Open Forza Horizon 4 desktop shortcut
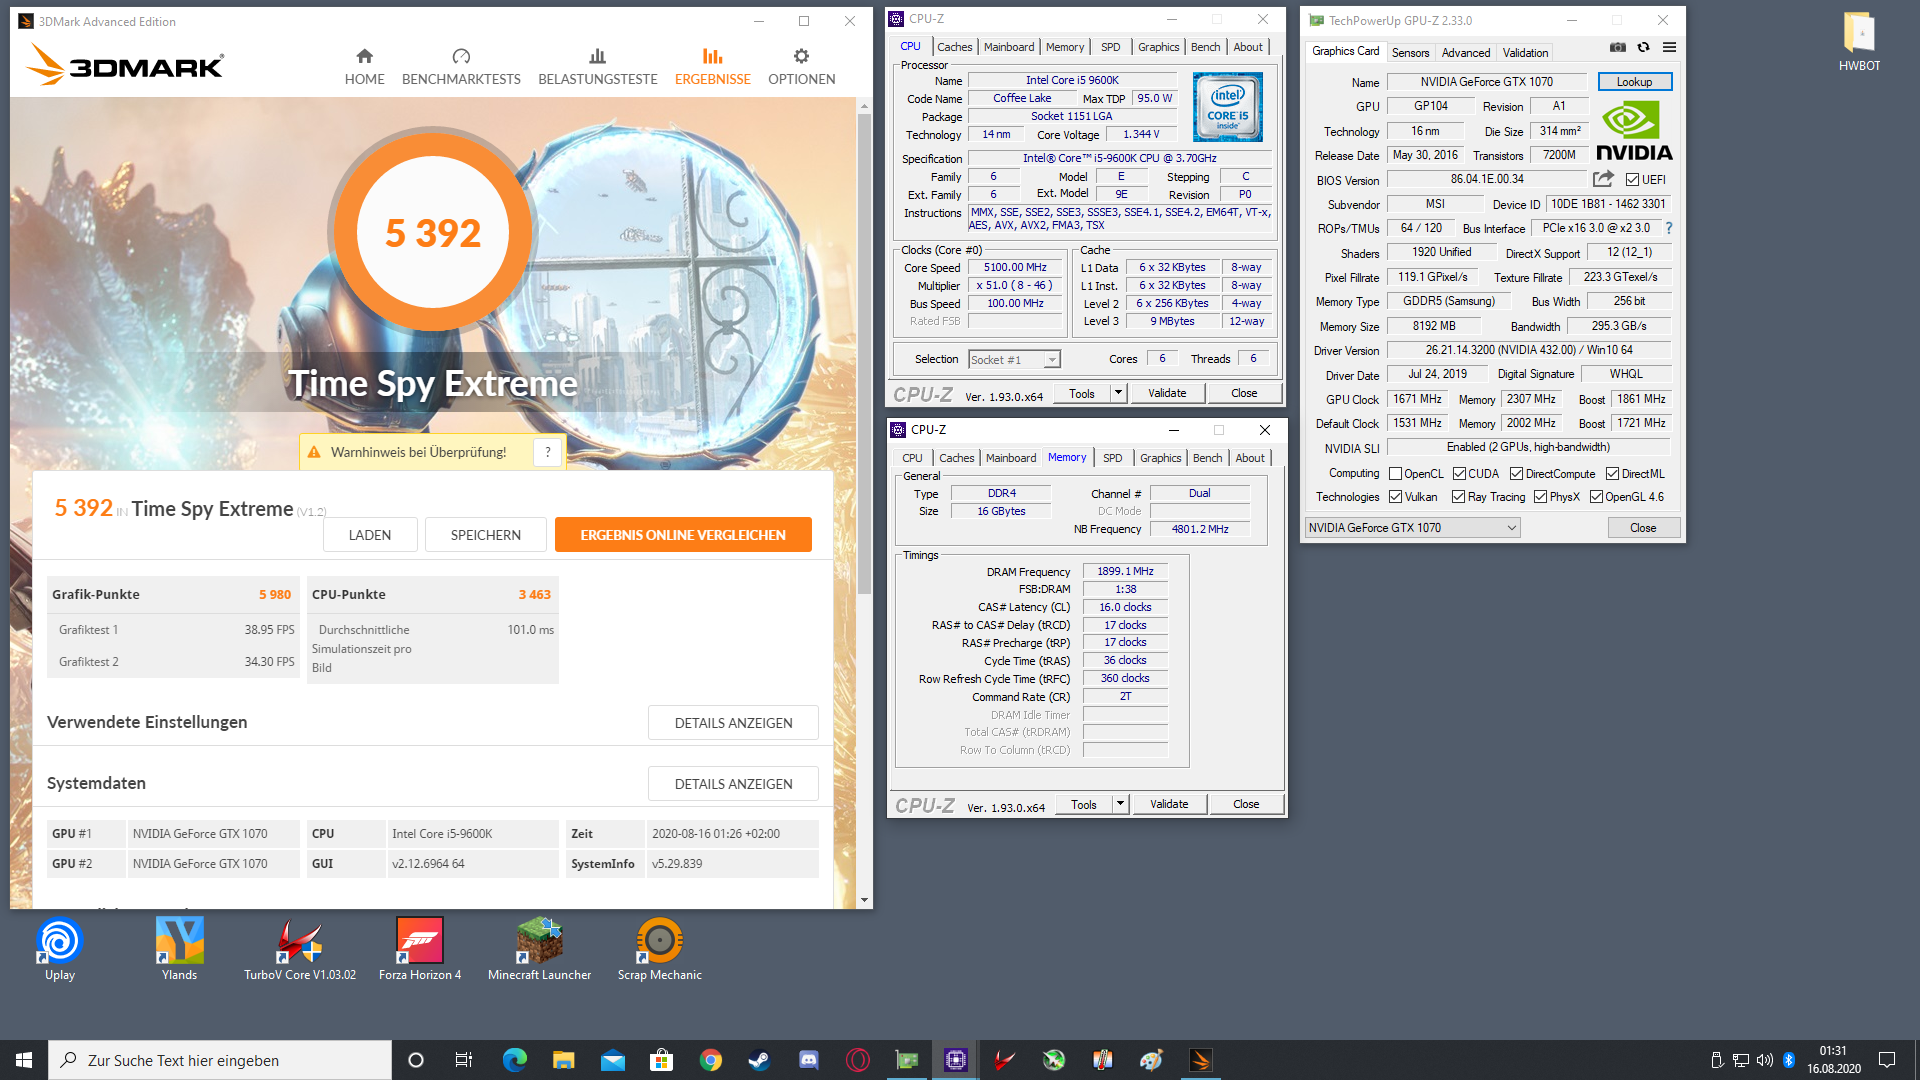The height and width of the screenshot is (1080, 1920). (x=420, y=950)
